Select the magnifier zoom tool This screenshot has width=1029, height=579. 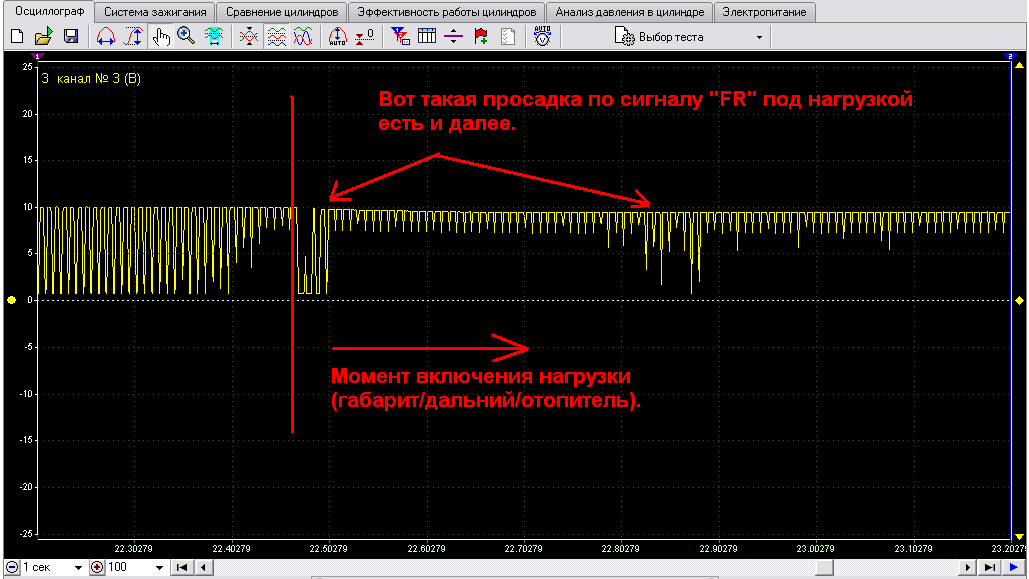186,36
